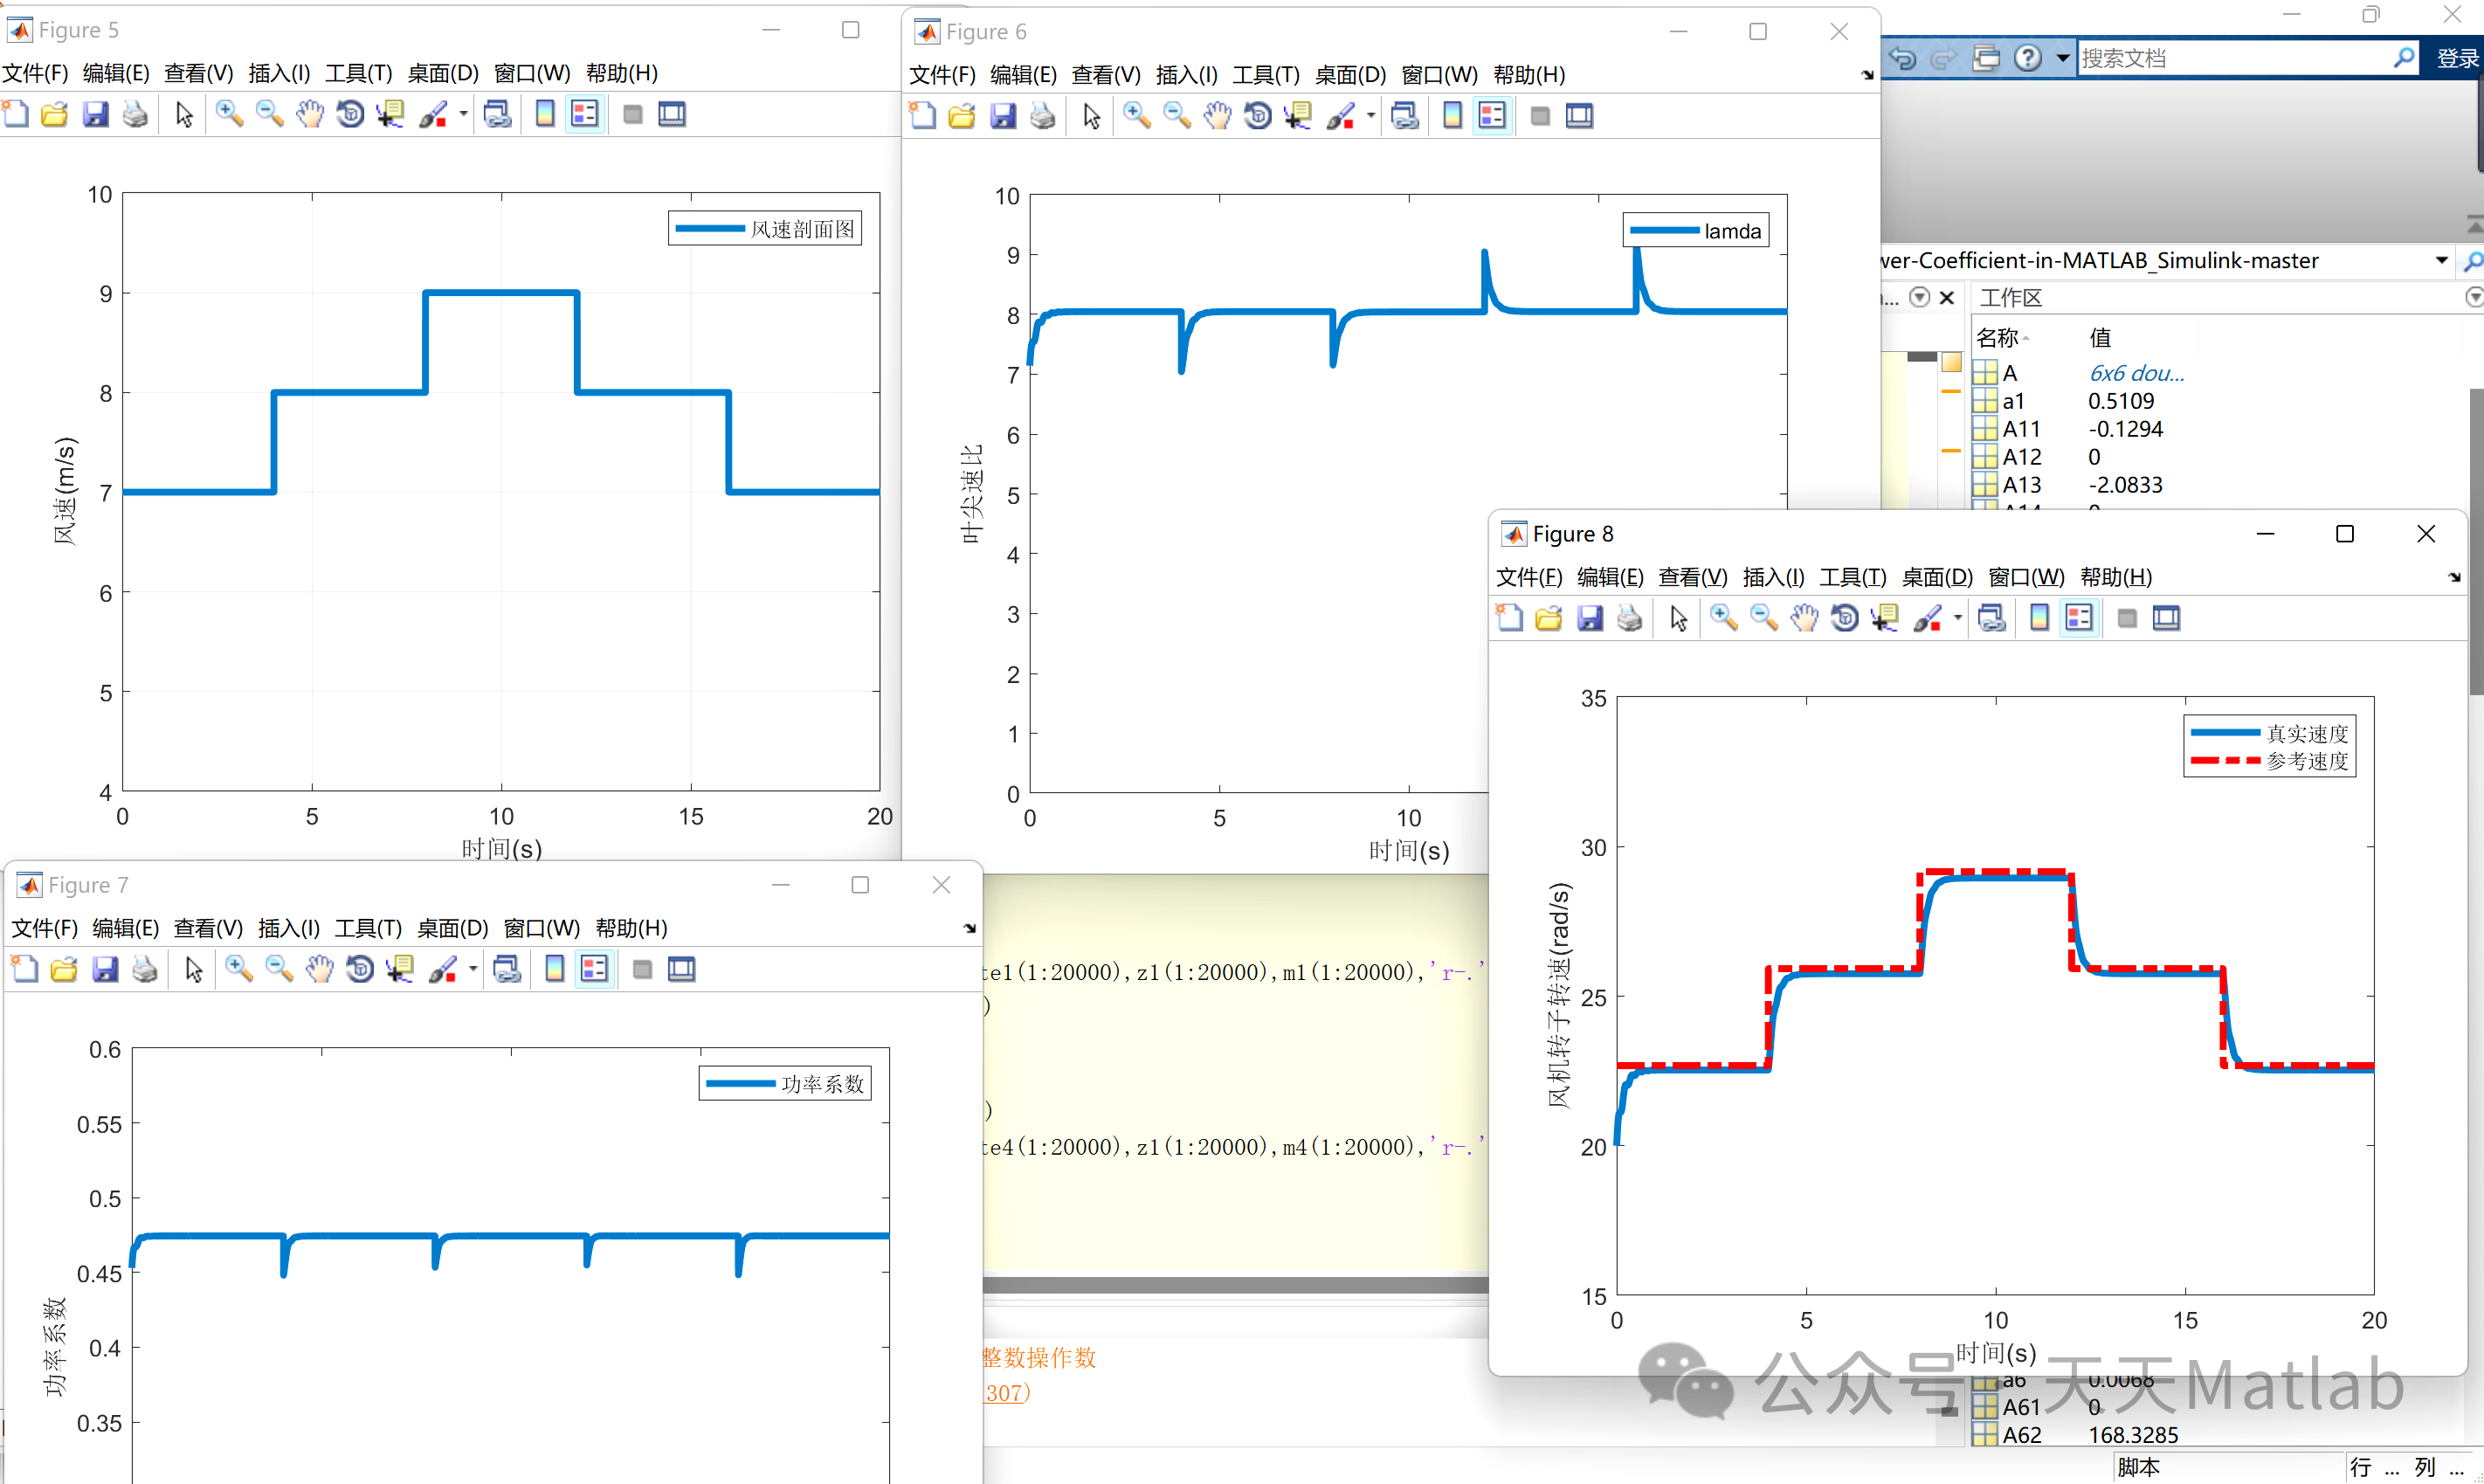Toggle Insert Colorbar in Figure 7
The height and width of the screenshot is (1484, 2484).
click(x=555, y=969)
